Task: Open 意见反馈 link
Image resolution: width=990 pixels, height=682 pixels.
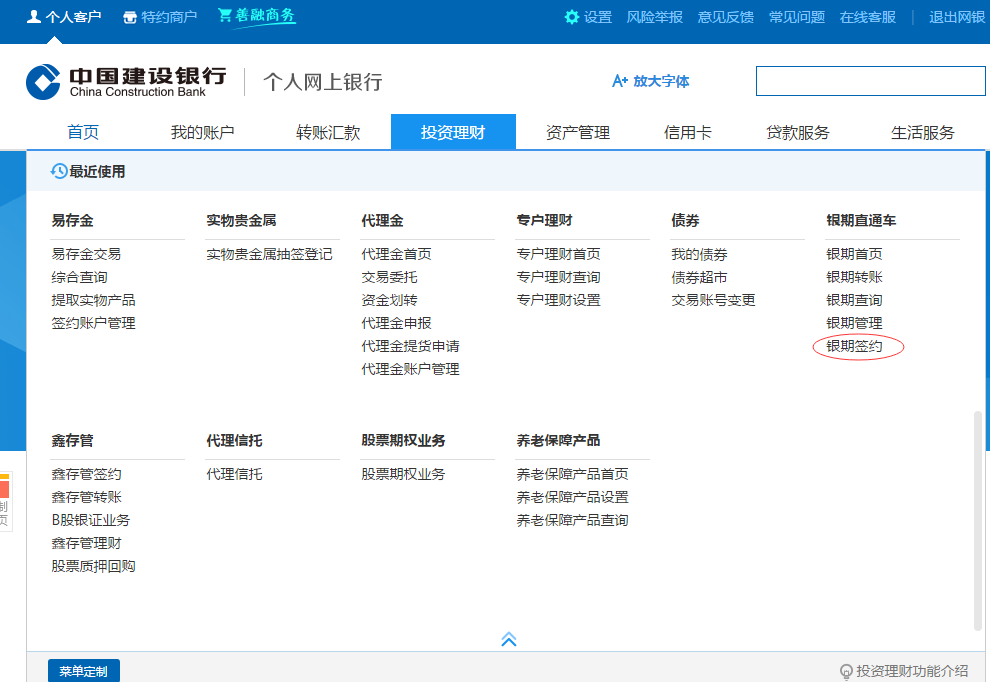Action: pos(725,17)
